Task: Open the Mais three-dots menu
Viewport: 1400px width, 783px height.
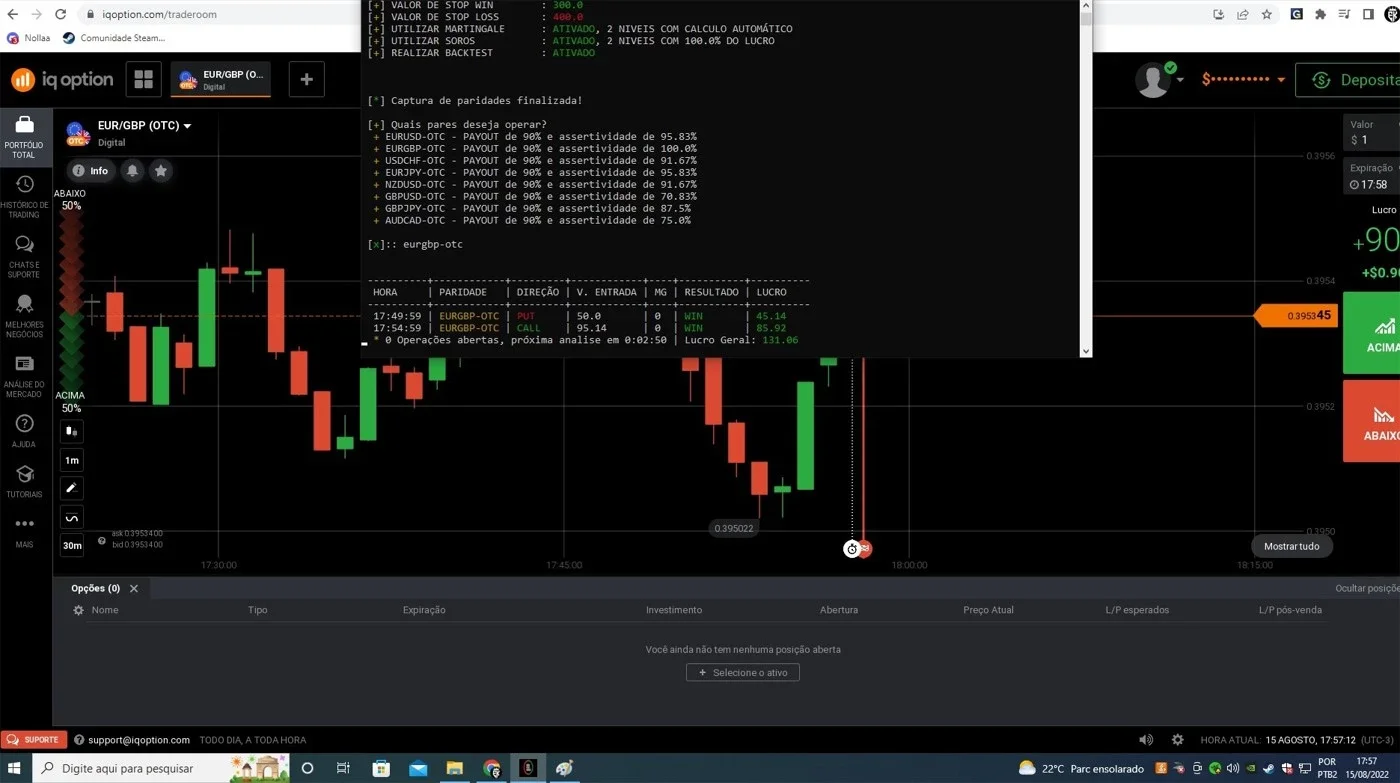Action: tap(24, 532)
